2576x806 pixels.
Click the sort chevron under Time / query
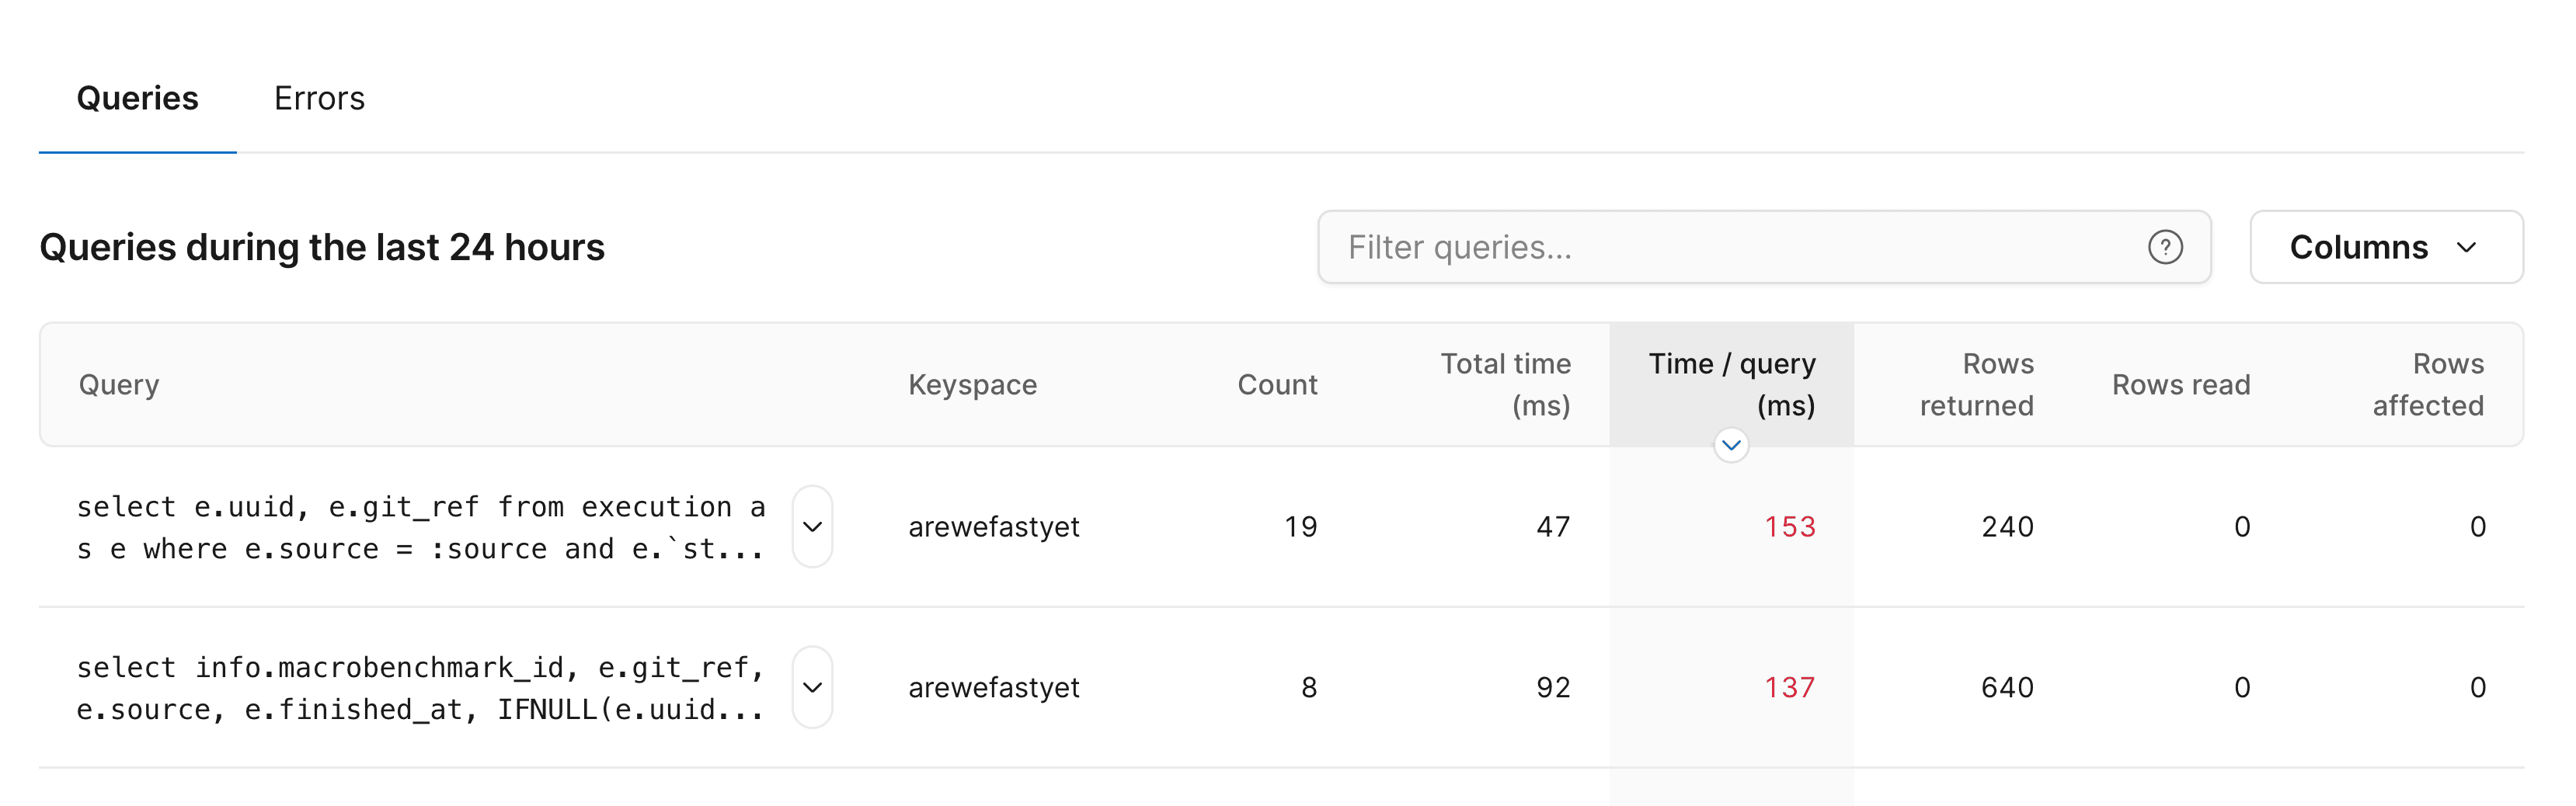(x=1731, y=445)
